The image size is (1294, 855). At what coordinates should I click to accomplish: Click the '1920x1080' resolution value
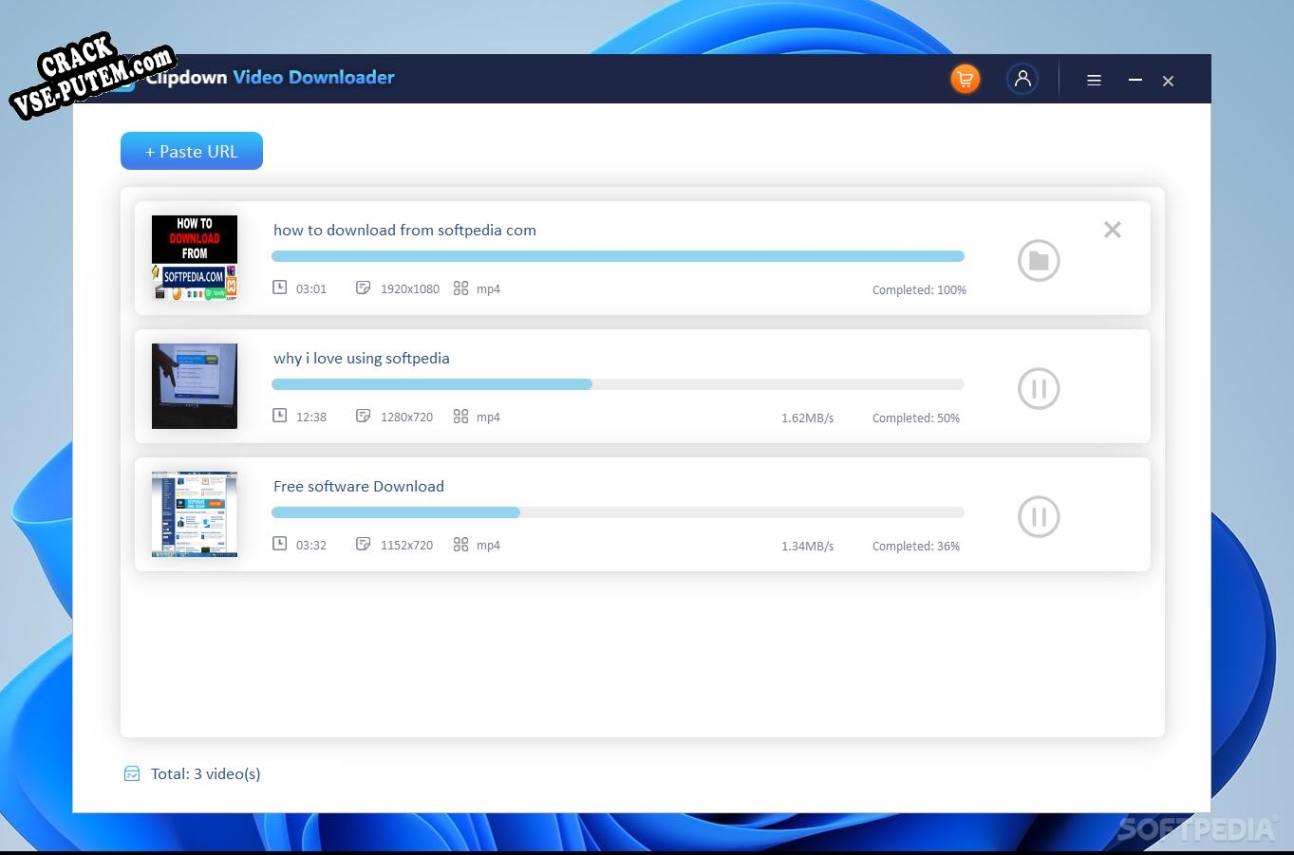pos(410,289)
